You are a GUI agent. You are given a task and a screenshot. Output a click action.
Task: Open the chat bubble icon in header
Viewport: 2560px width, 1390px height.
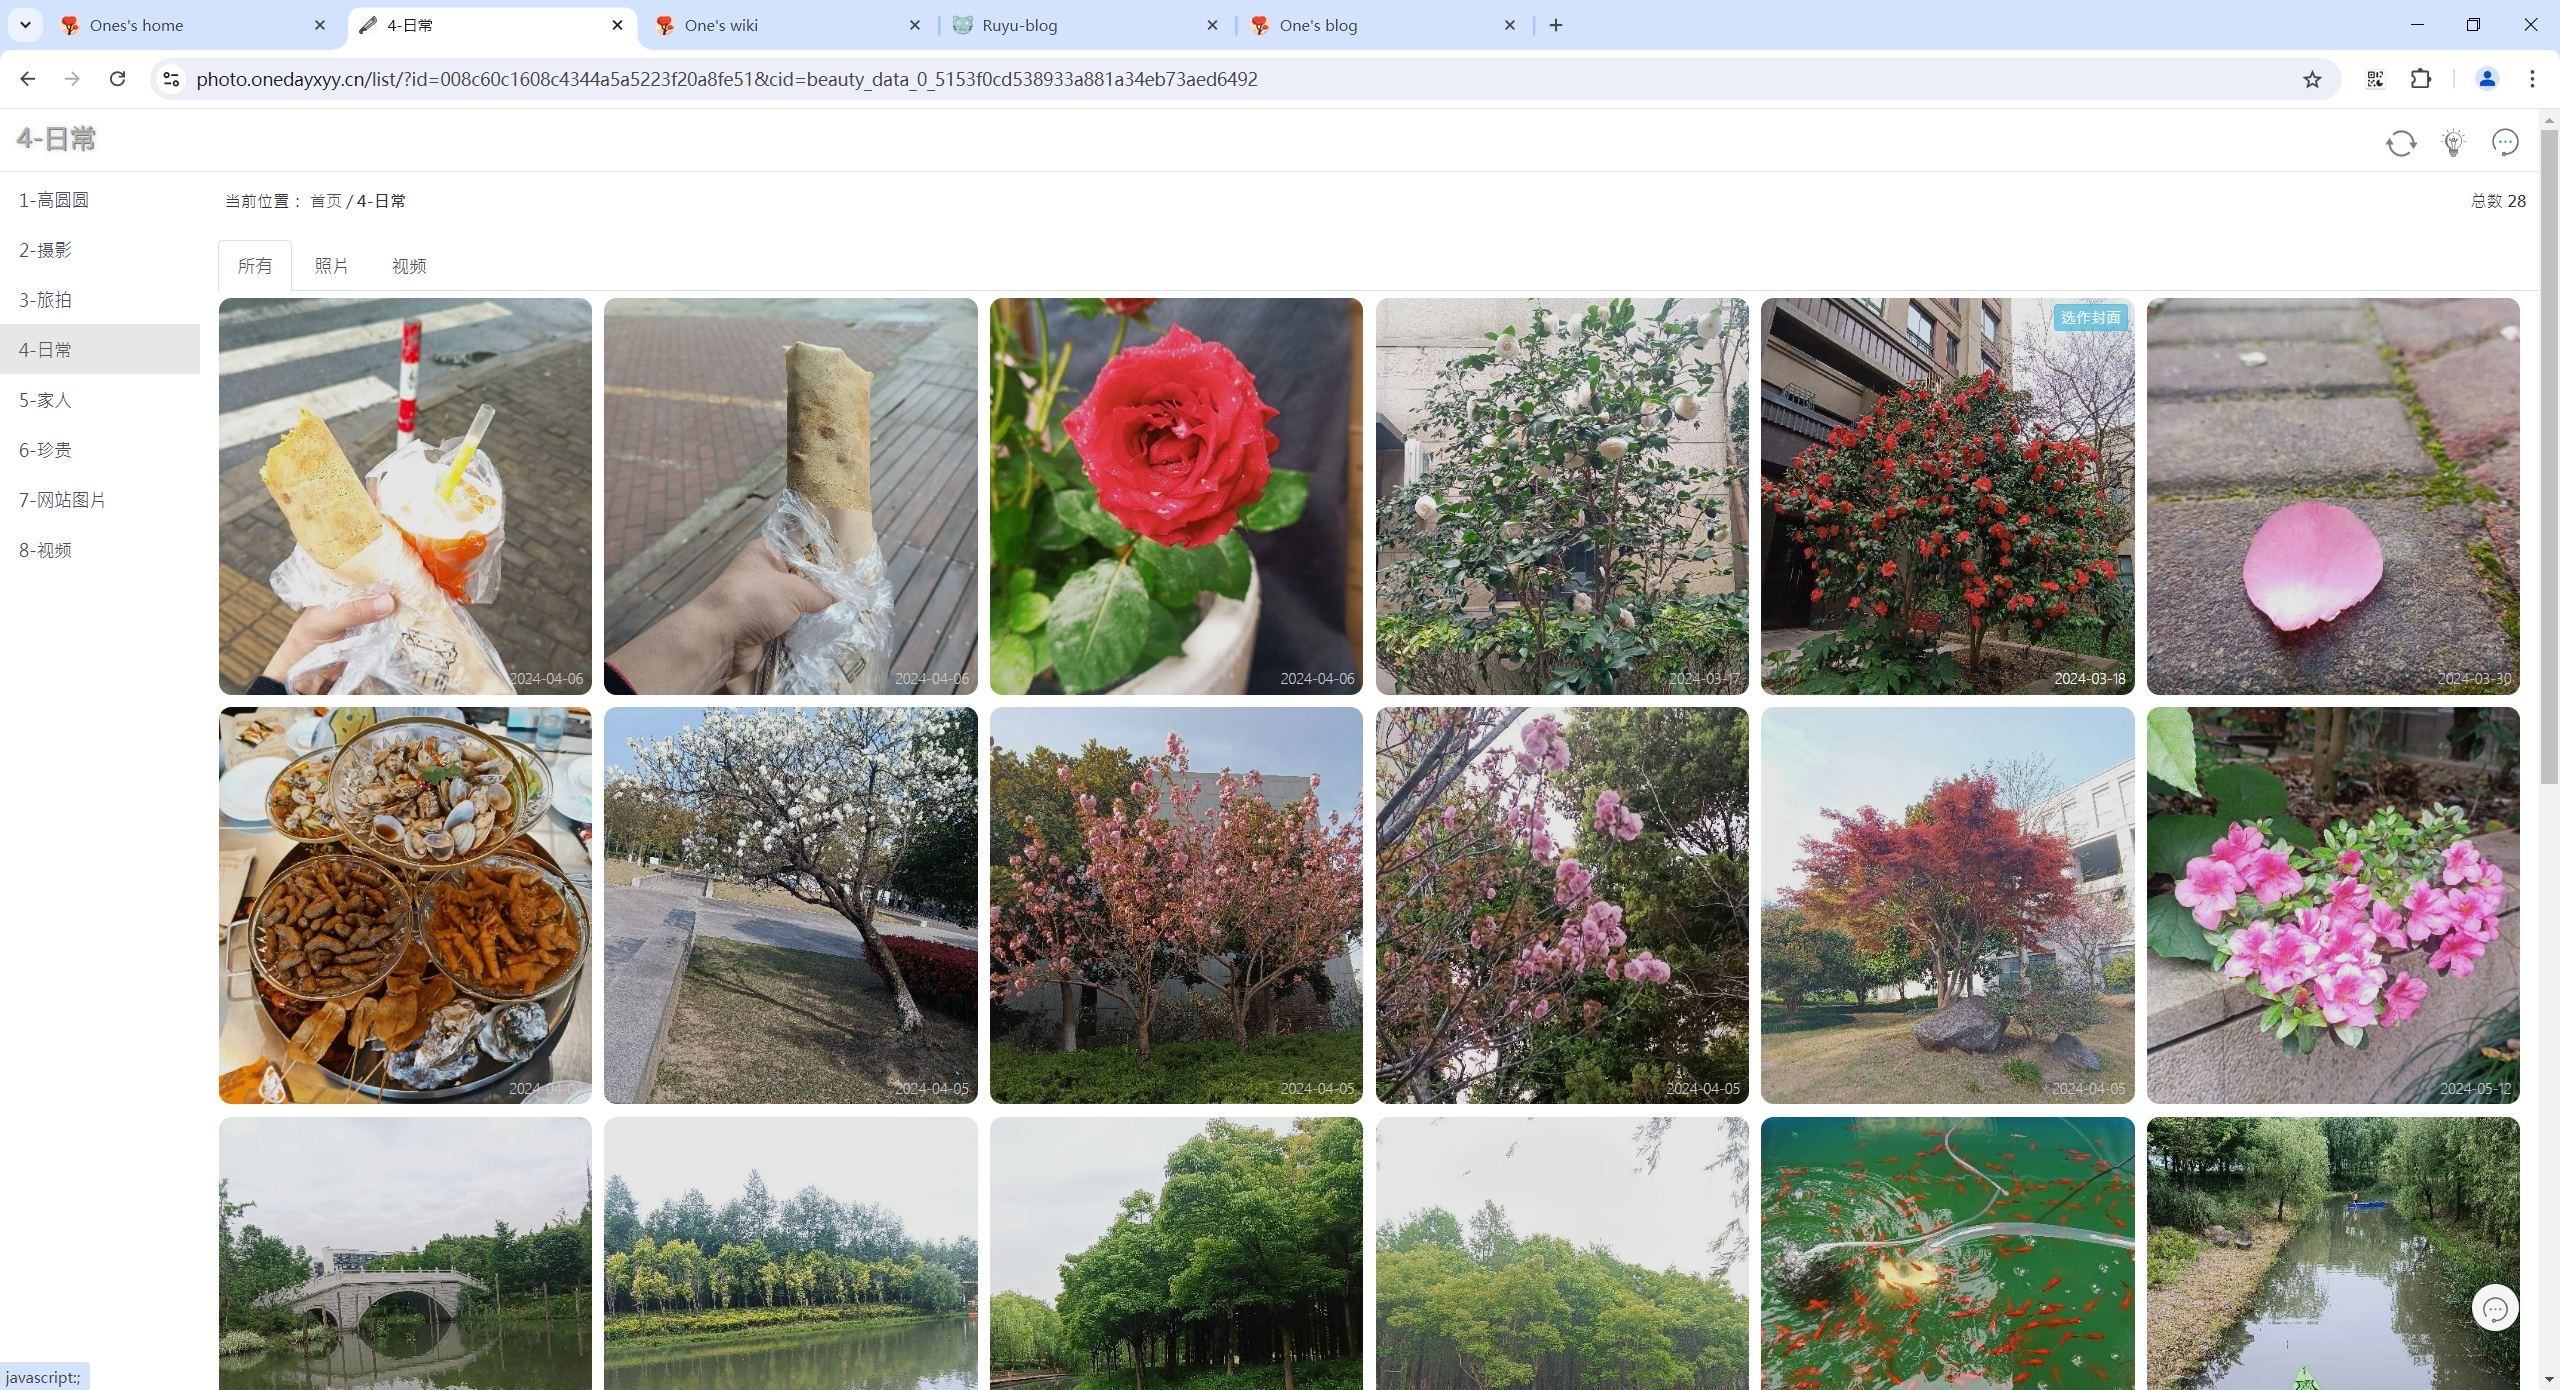coord(2505,143)
